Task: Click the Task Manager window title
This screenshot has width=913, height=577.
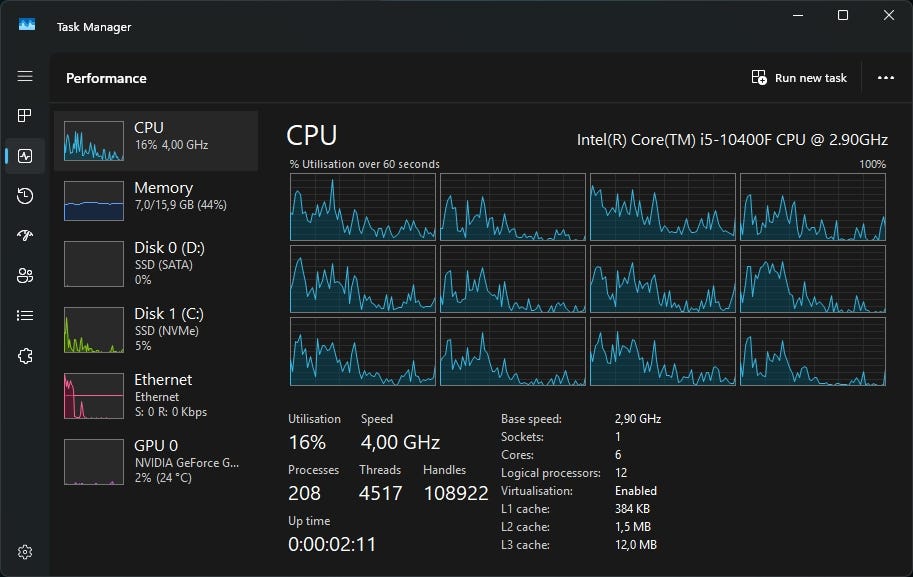Action: click(x=94, y=27)
